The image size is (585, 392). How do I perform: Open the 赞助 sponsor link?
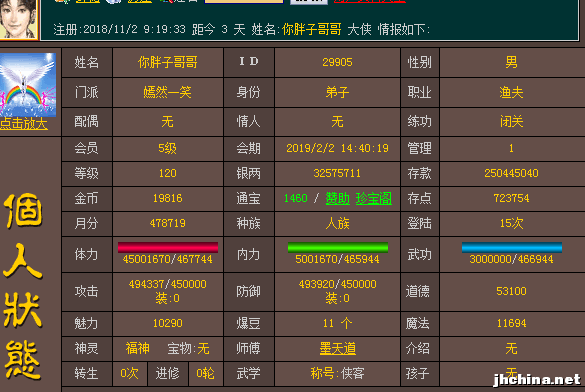338,198
